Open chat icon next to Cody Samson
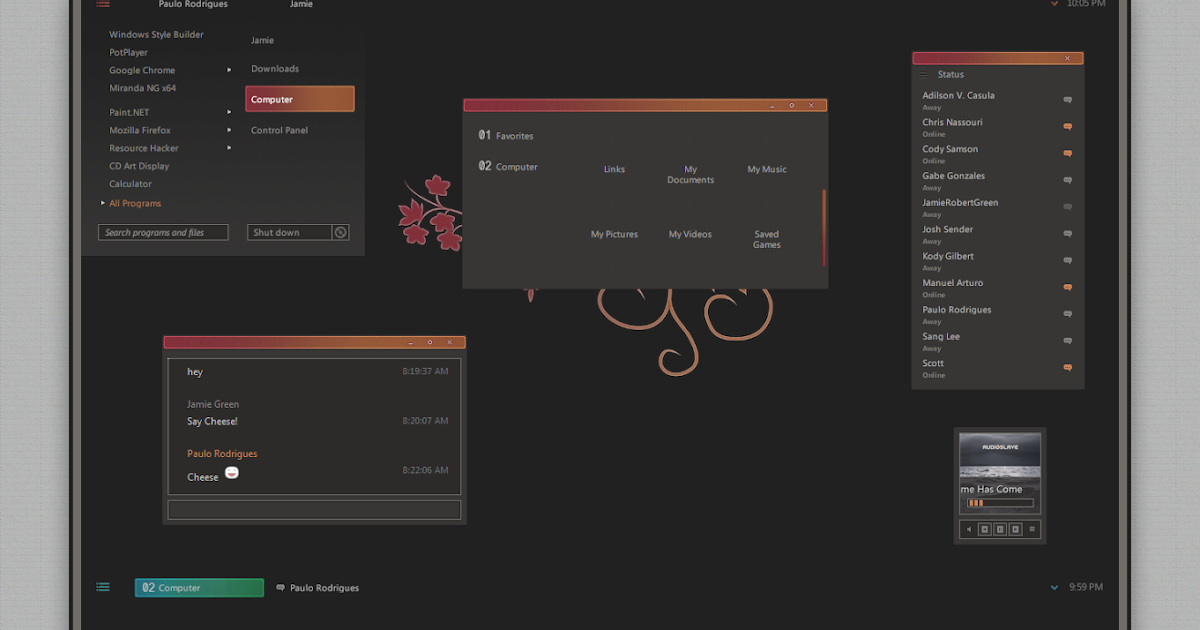 point(1068,153)
